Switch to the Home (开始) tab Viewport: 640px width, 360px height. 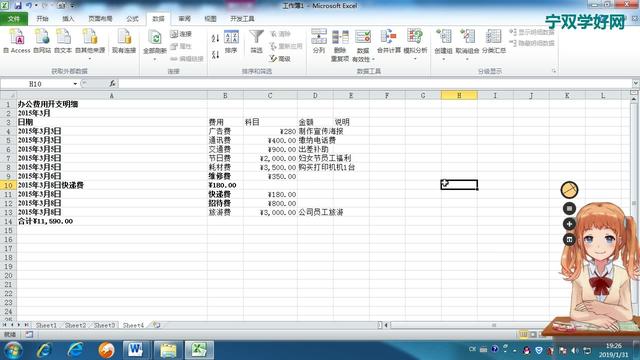click(x=42, y=19)
